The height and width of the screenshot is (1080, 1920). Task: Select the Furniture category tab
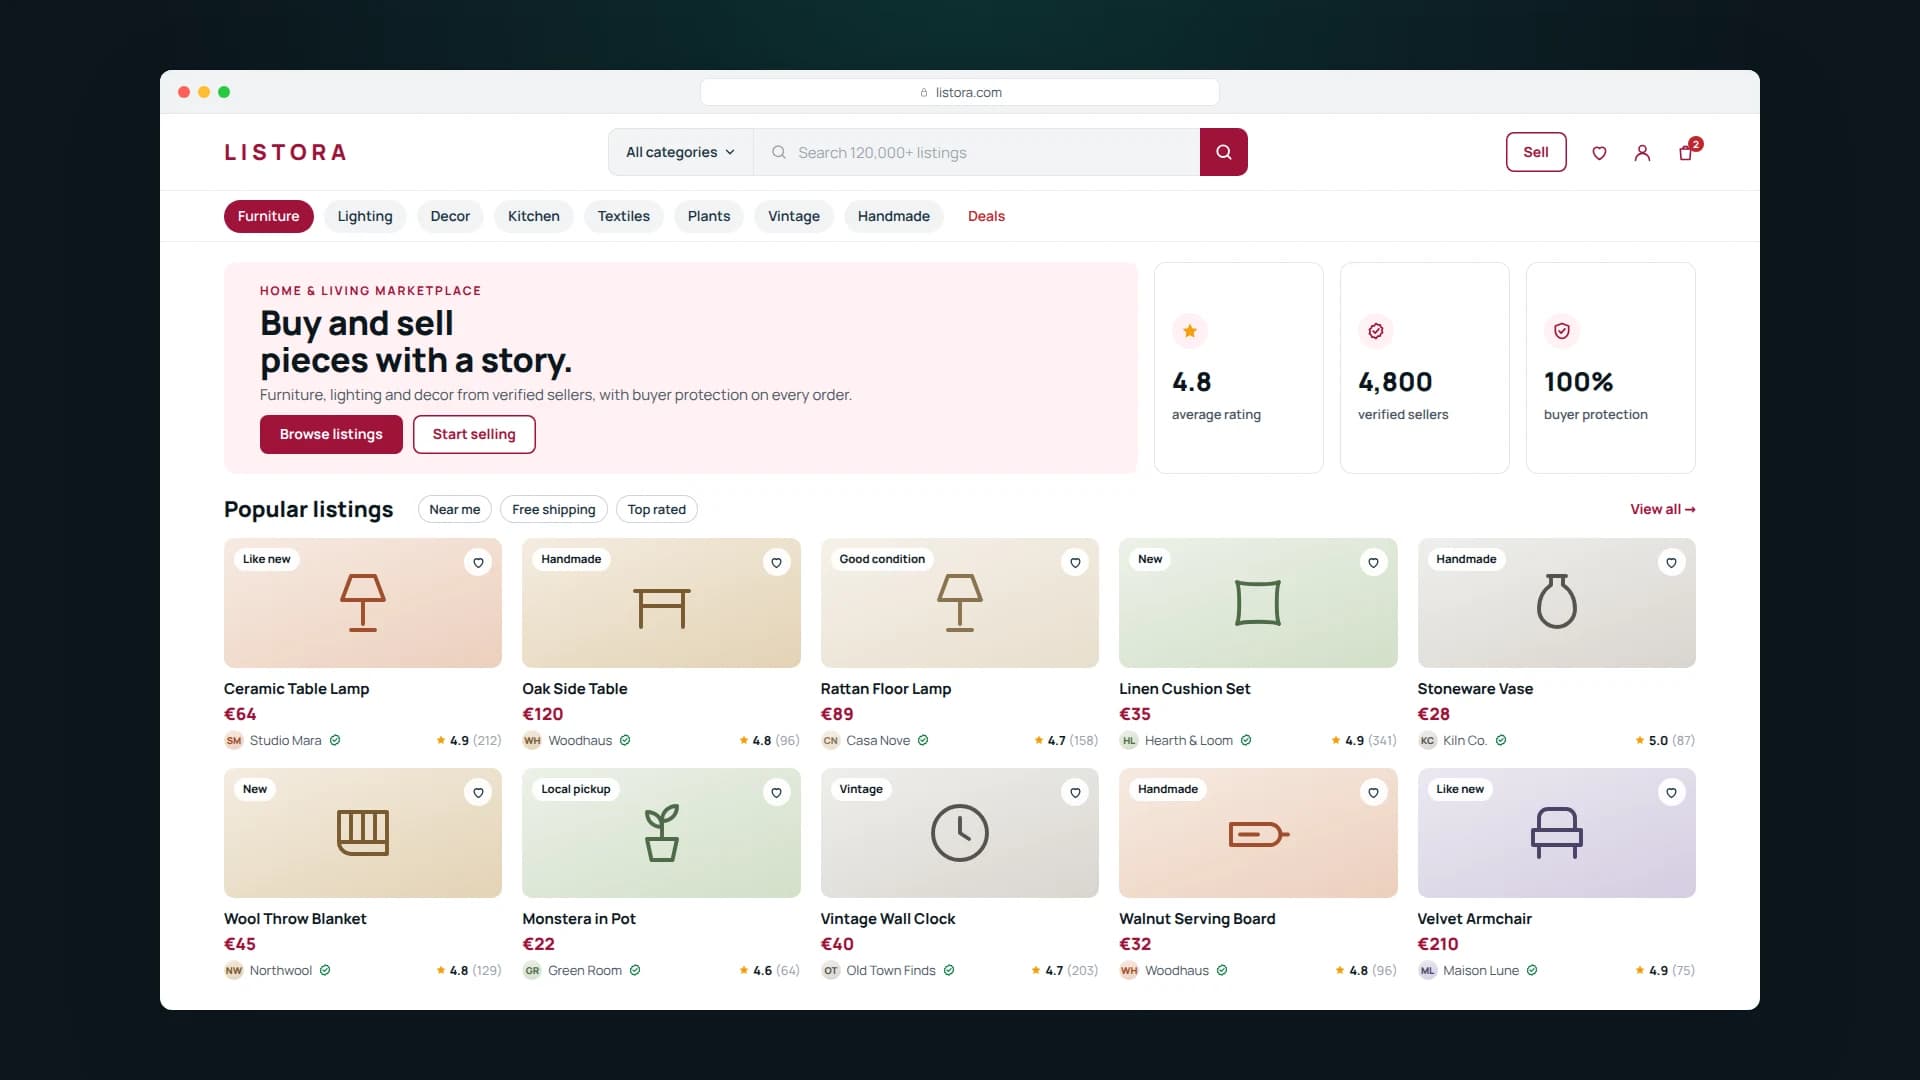(x=268, y=216)
